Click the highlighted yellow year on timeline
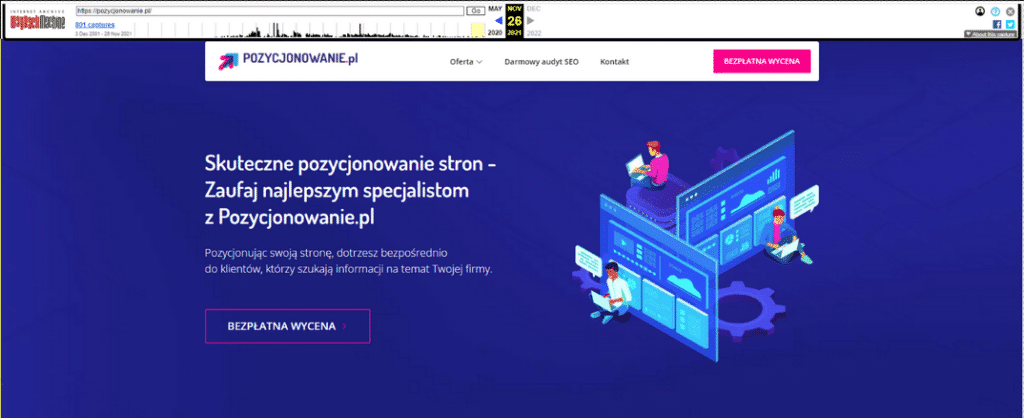 [478, 30]
